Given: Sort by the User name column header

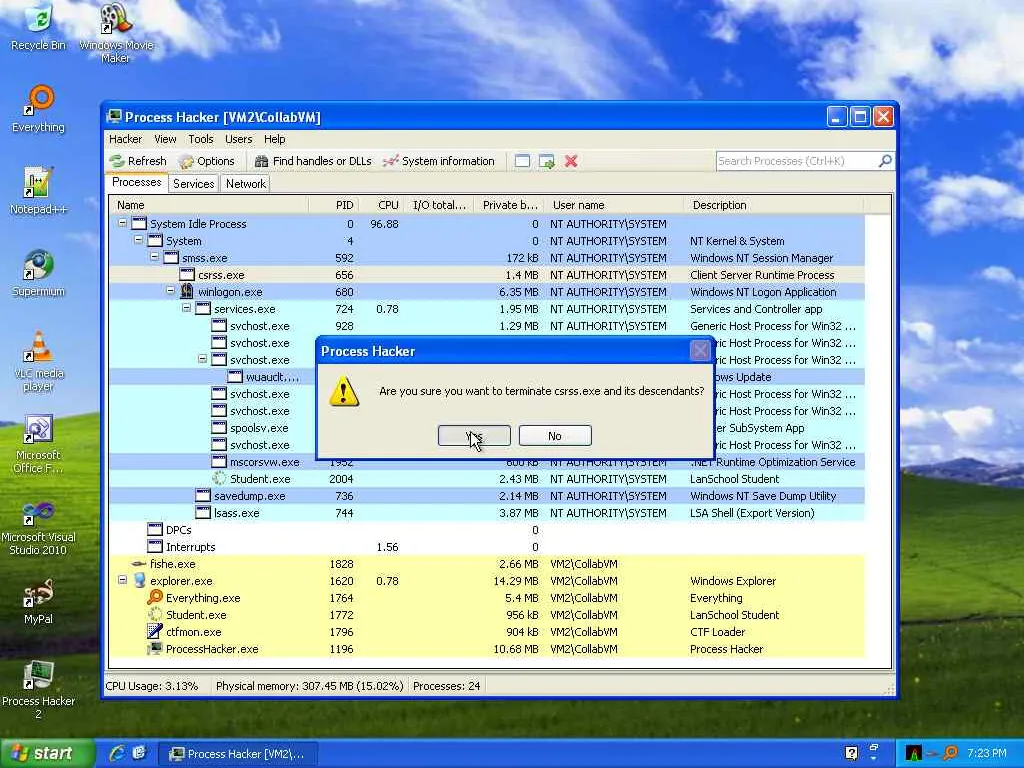Looking at the screenshot, I should pos(614,205).
